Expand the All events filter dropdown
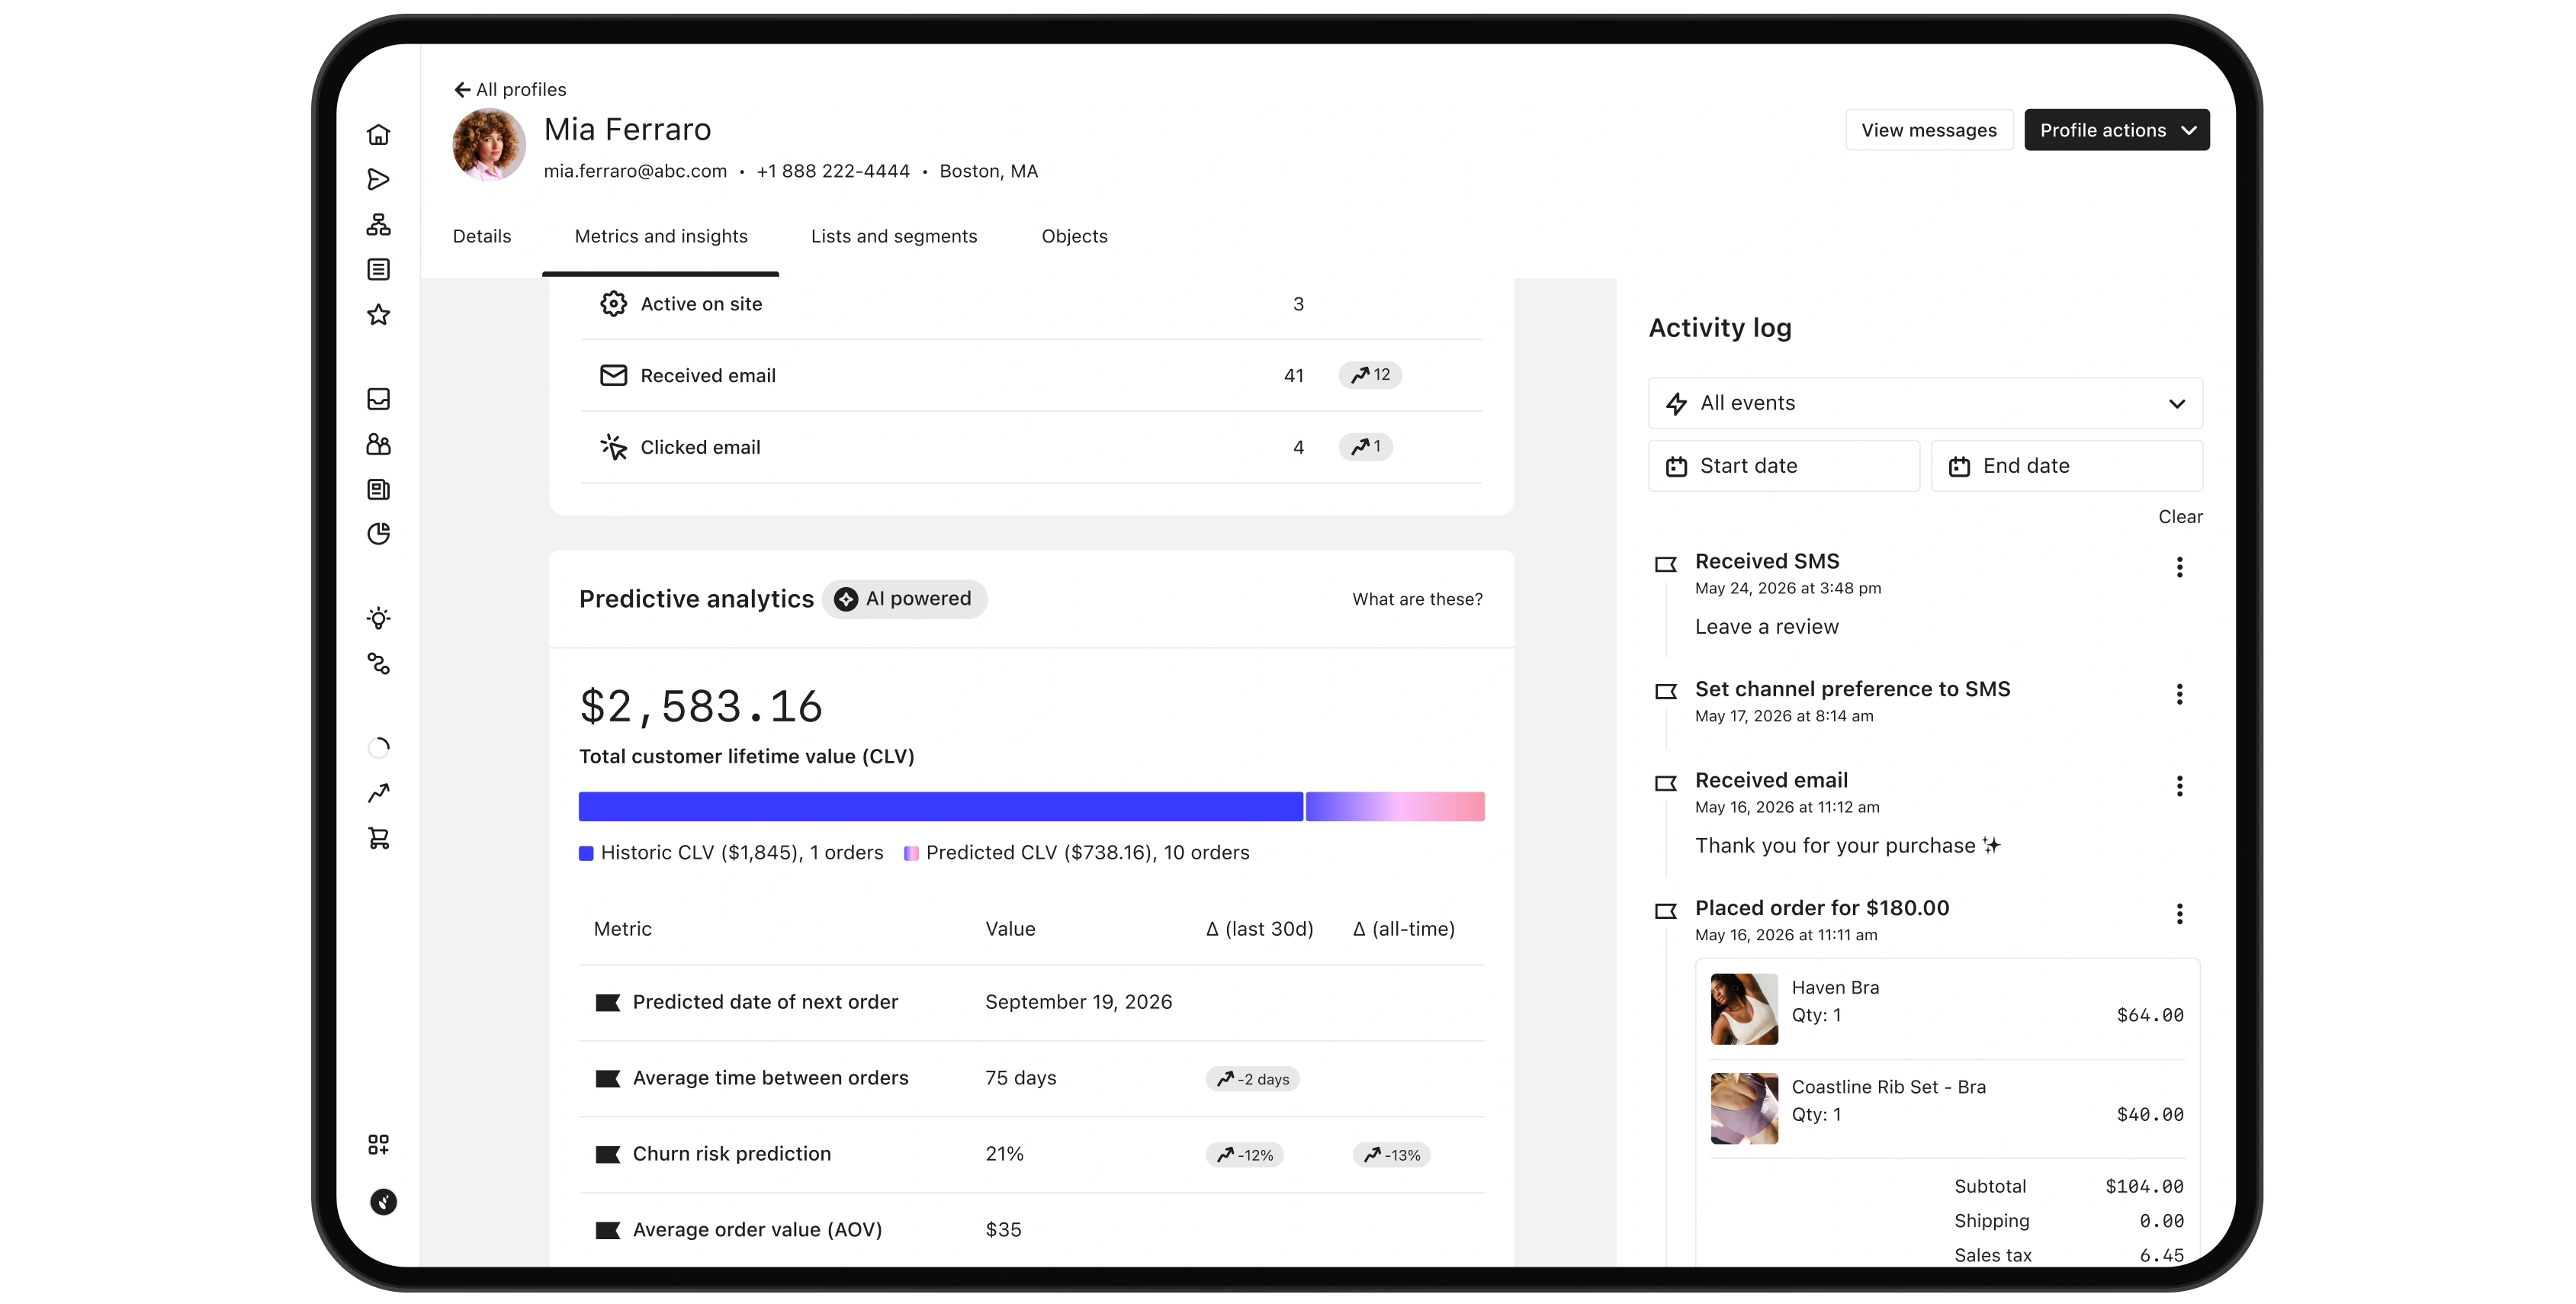The image size is (2576, 1304). coord(1924,403)
